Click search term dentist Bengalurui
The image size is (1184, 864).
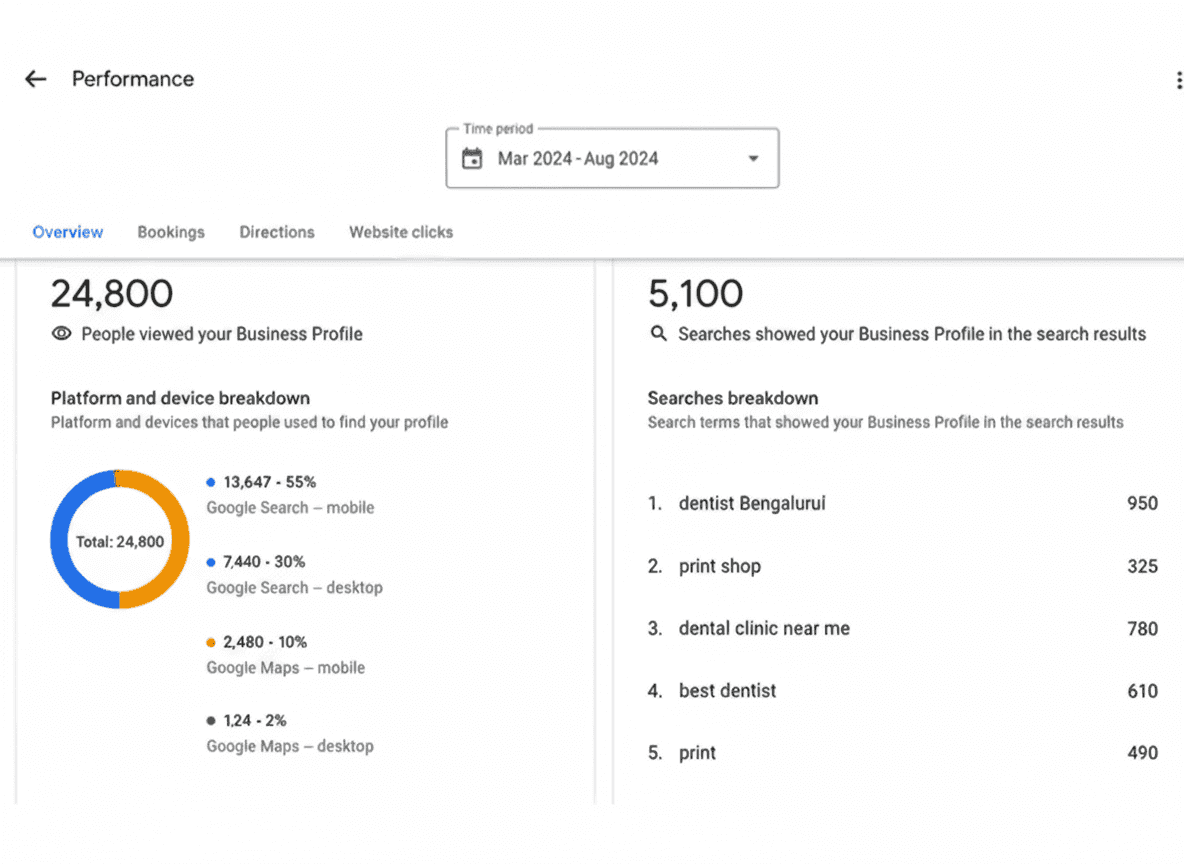(x=752, y=503)
